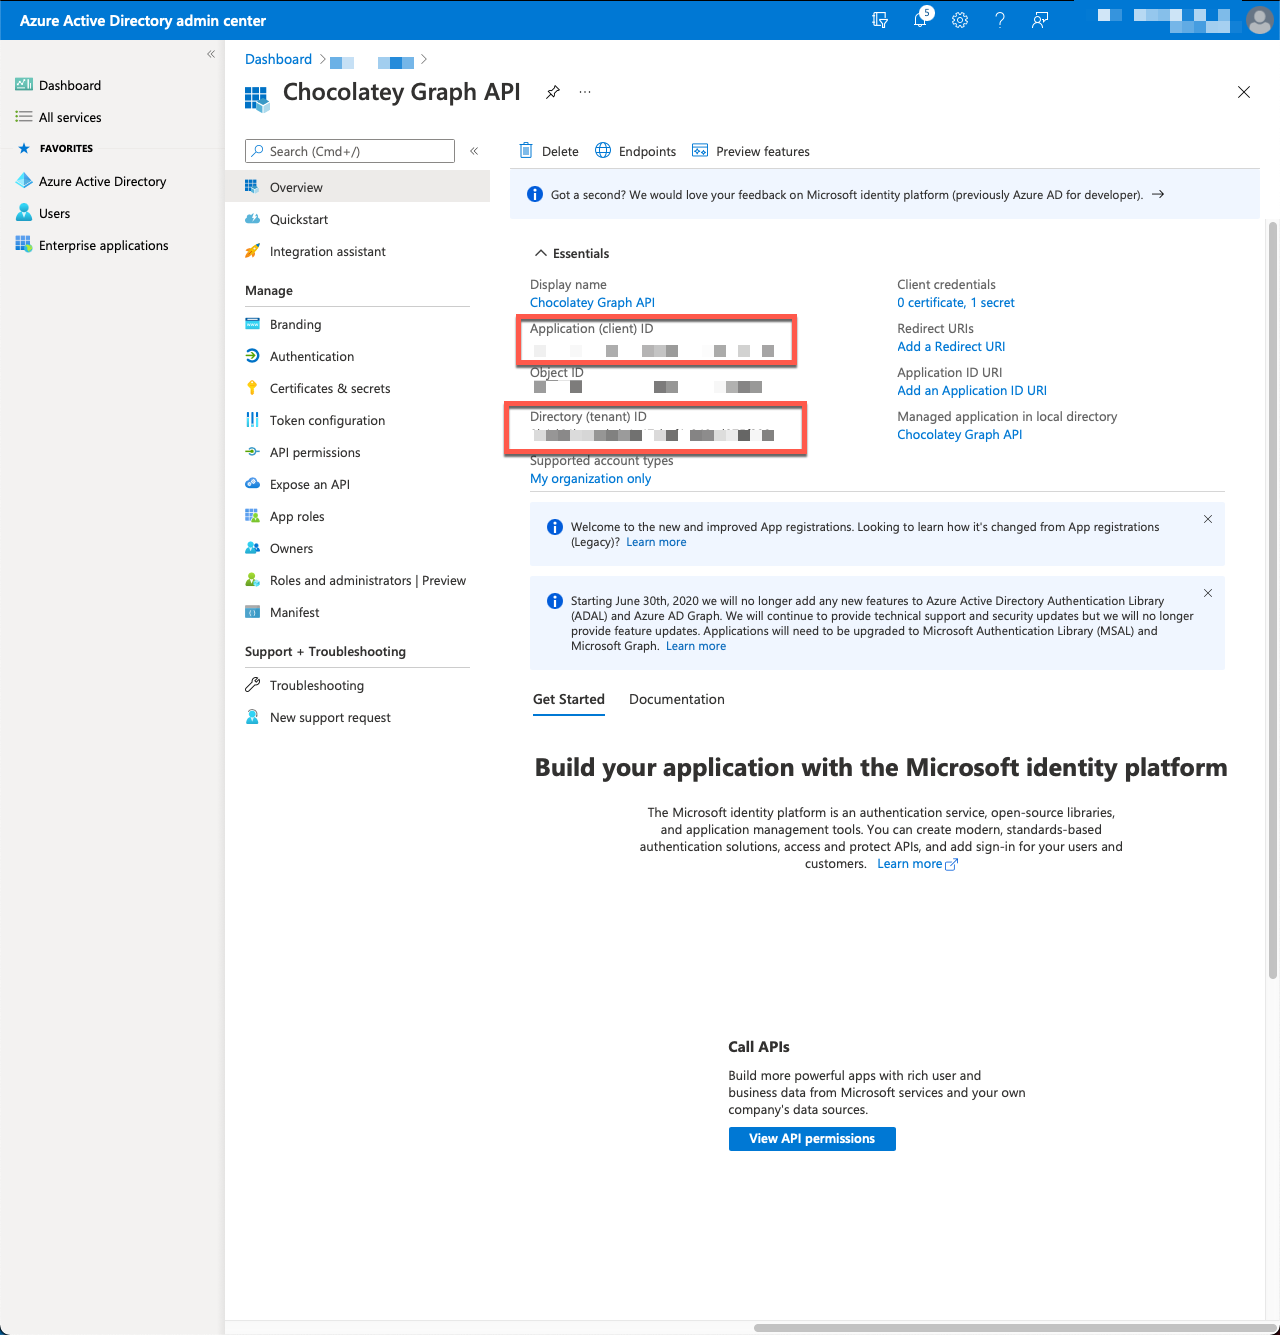The height and width of the screenshot is (1335, 1280).
Task: Collapse the left favorites sidebar
Action: [211, 54]
